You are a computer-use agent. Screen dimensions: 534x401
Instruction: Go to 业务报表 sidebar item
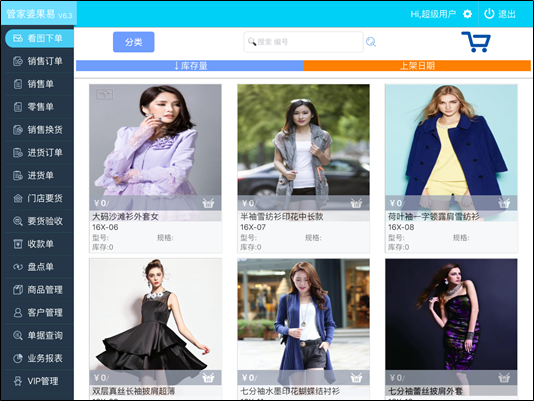coord(40,358)
